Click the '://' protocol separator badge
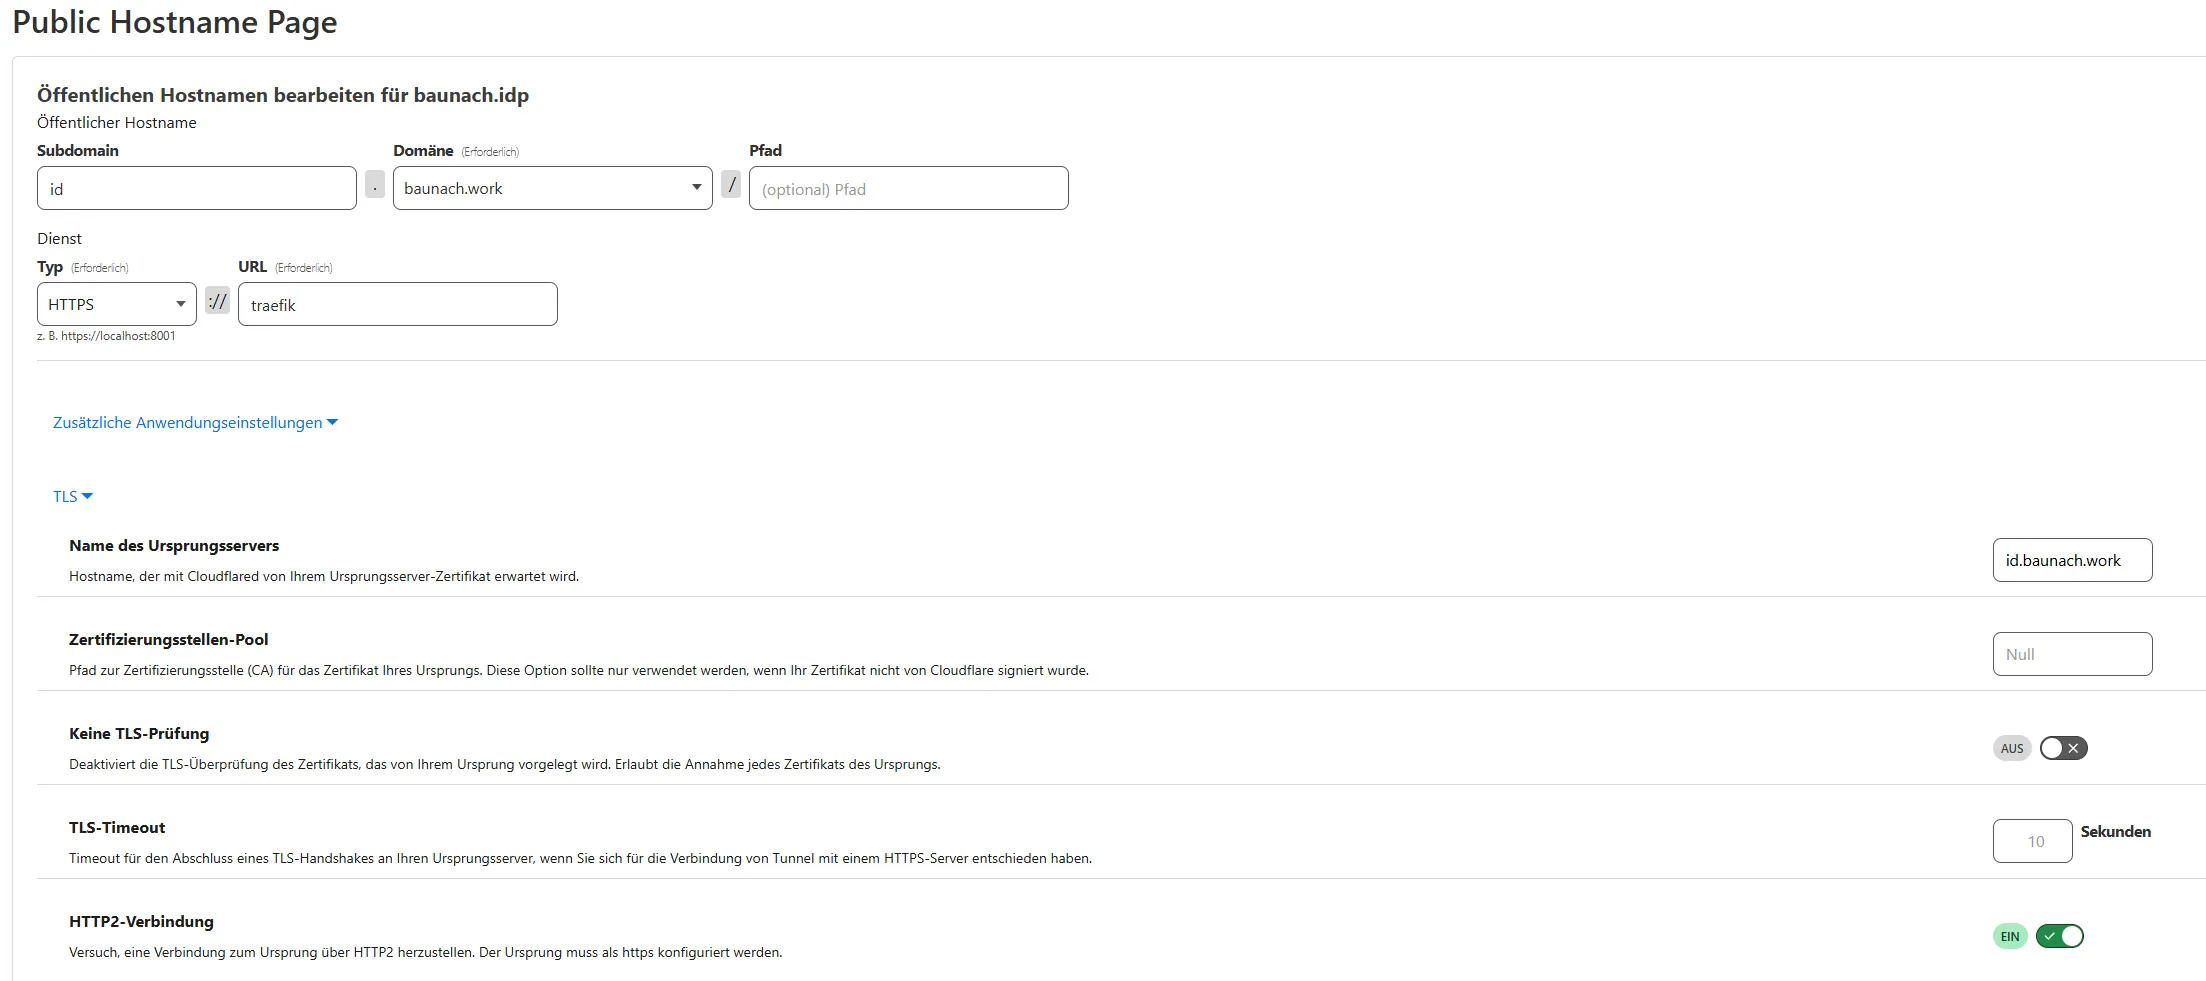This screenshot has width=2206, height=981. [x=217, y=301]
